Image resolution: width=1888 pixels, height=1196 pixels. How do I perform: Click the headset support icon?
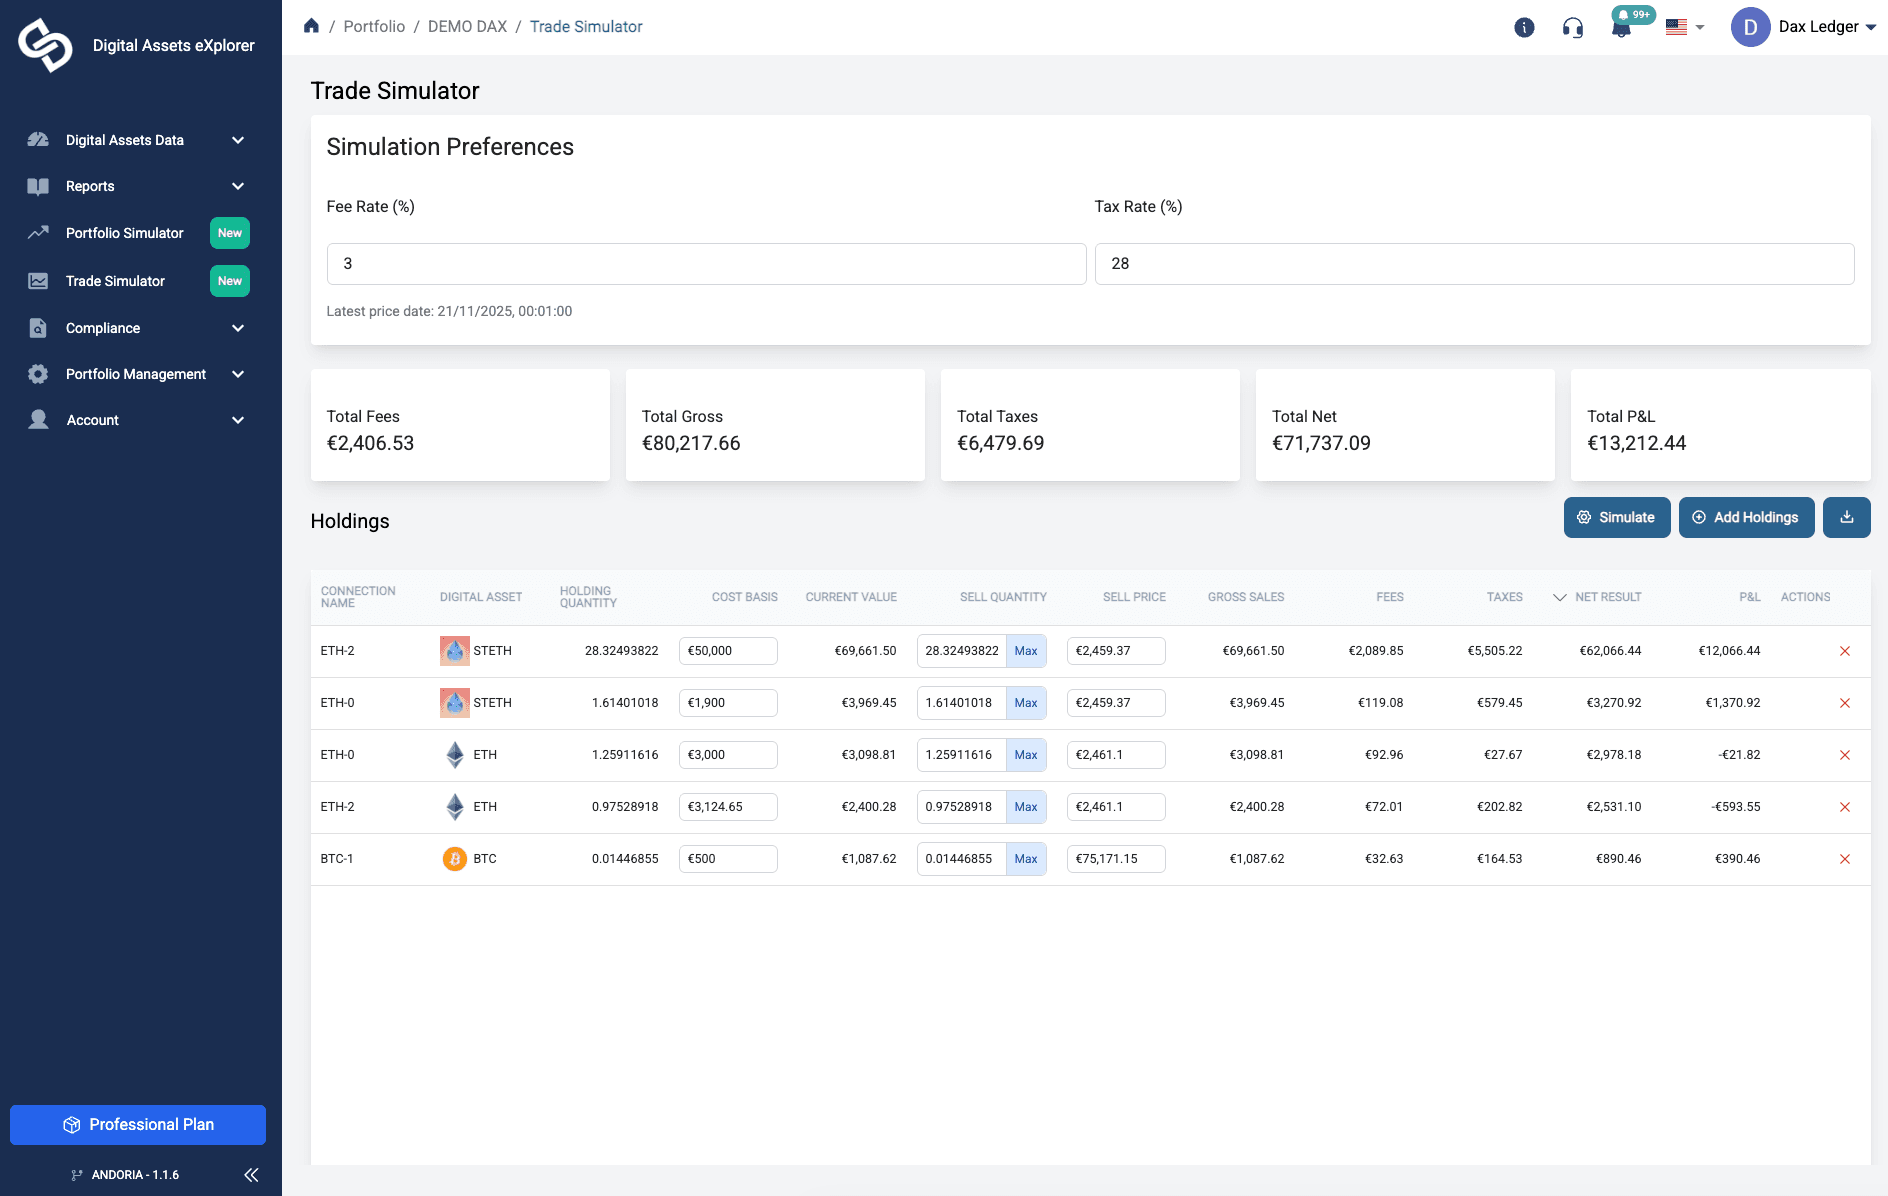click(1573, 28)
